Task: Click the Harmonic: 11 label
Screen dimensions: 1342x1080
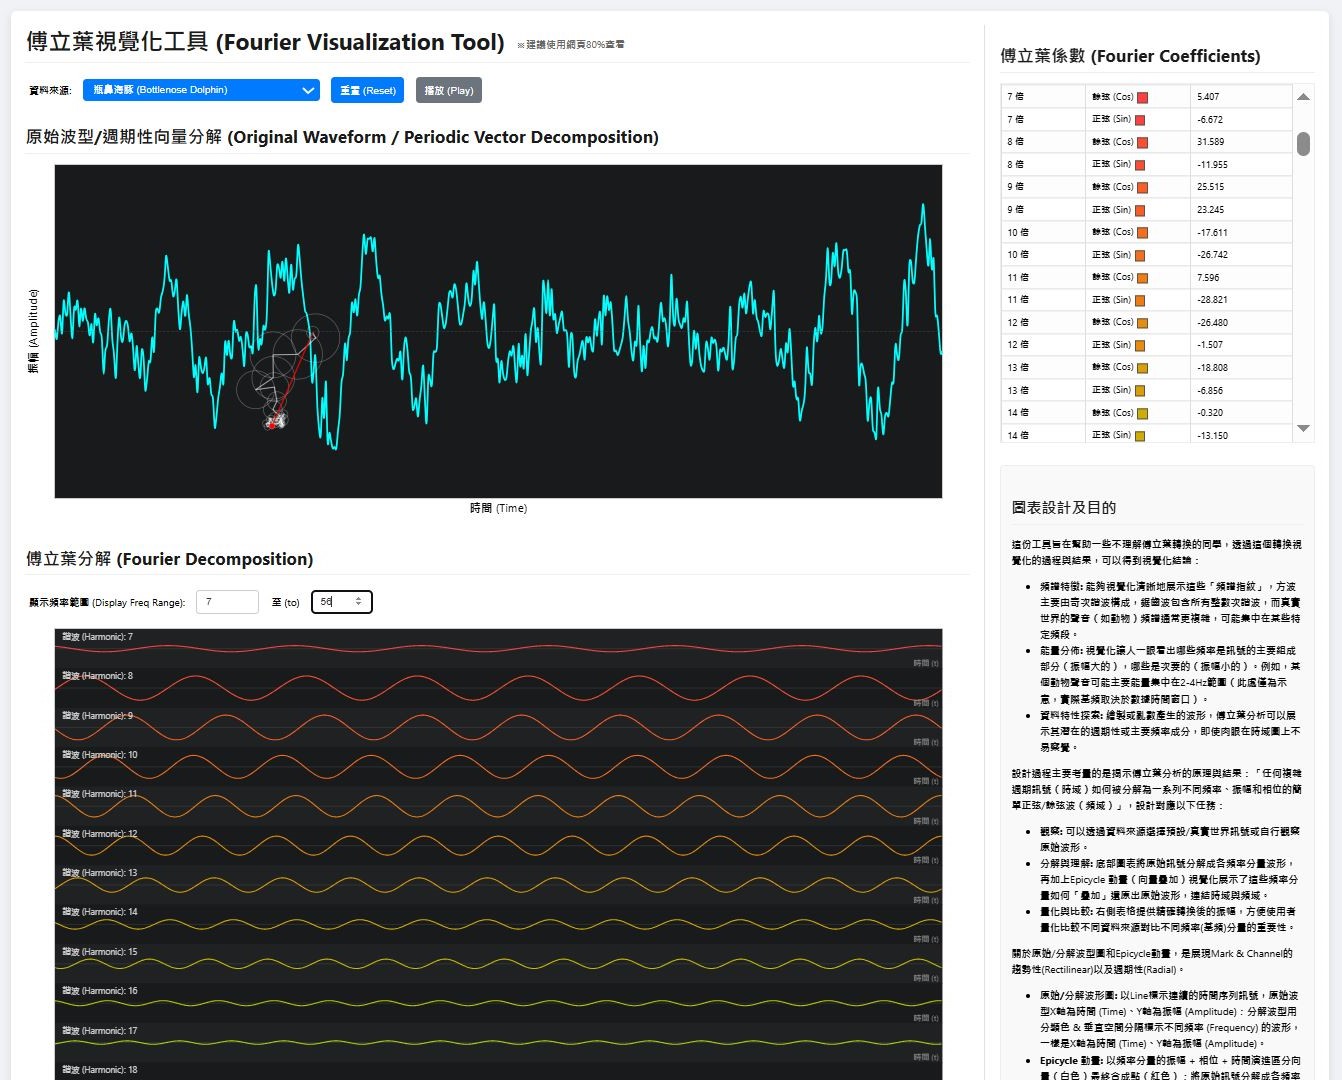Action: pos(100,794)
